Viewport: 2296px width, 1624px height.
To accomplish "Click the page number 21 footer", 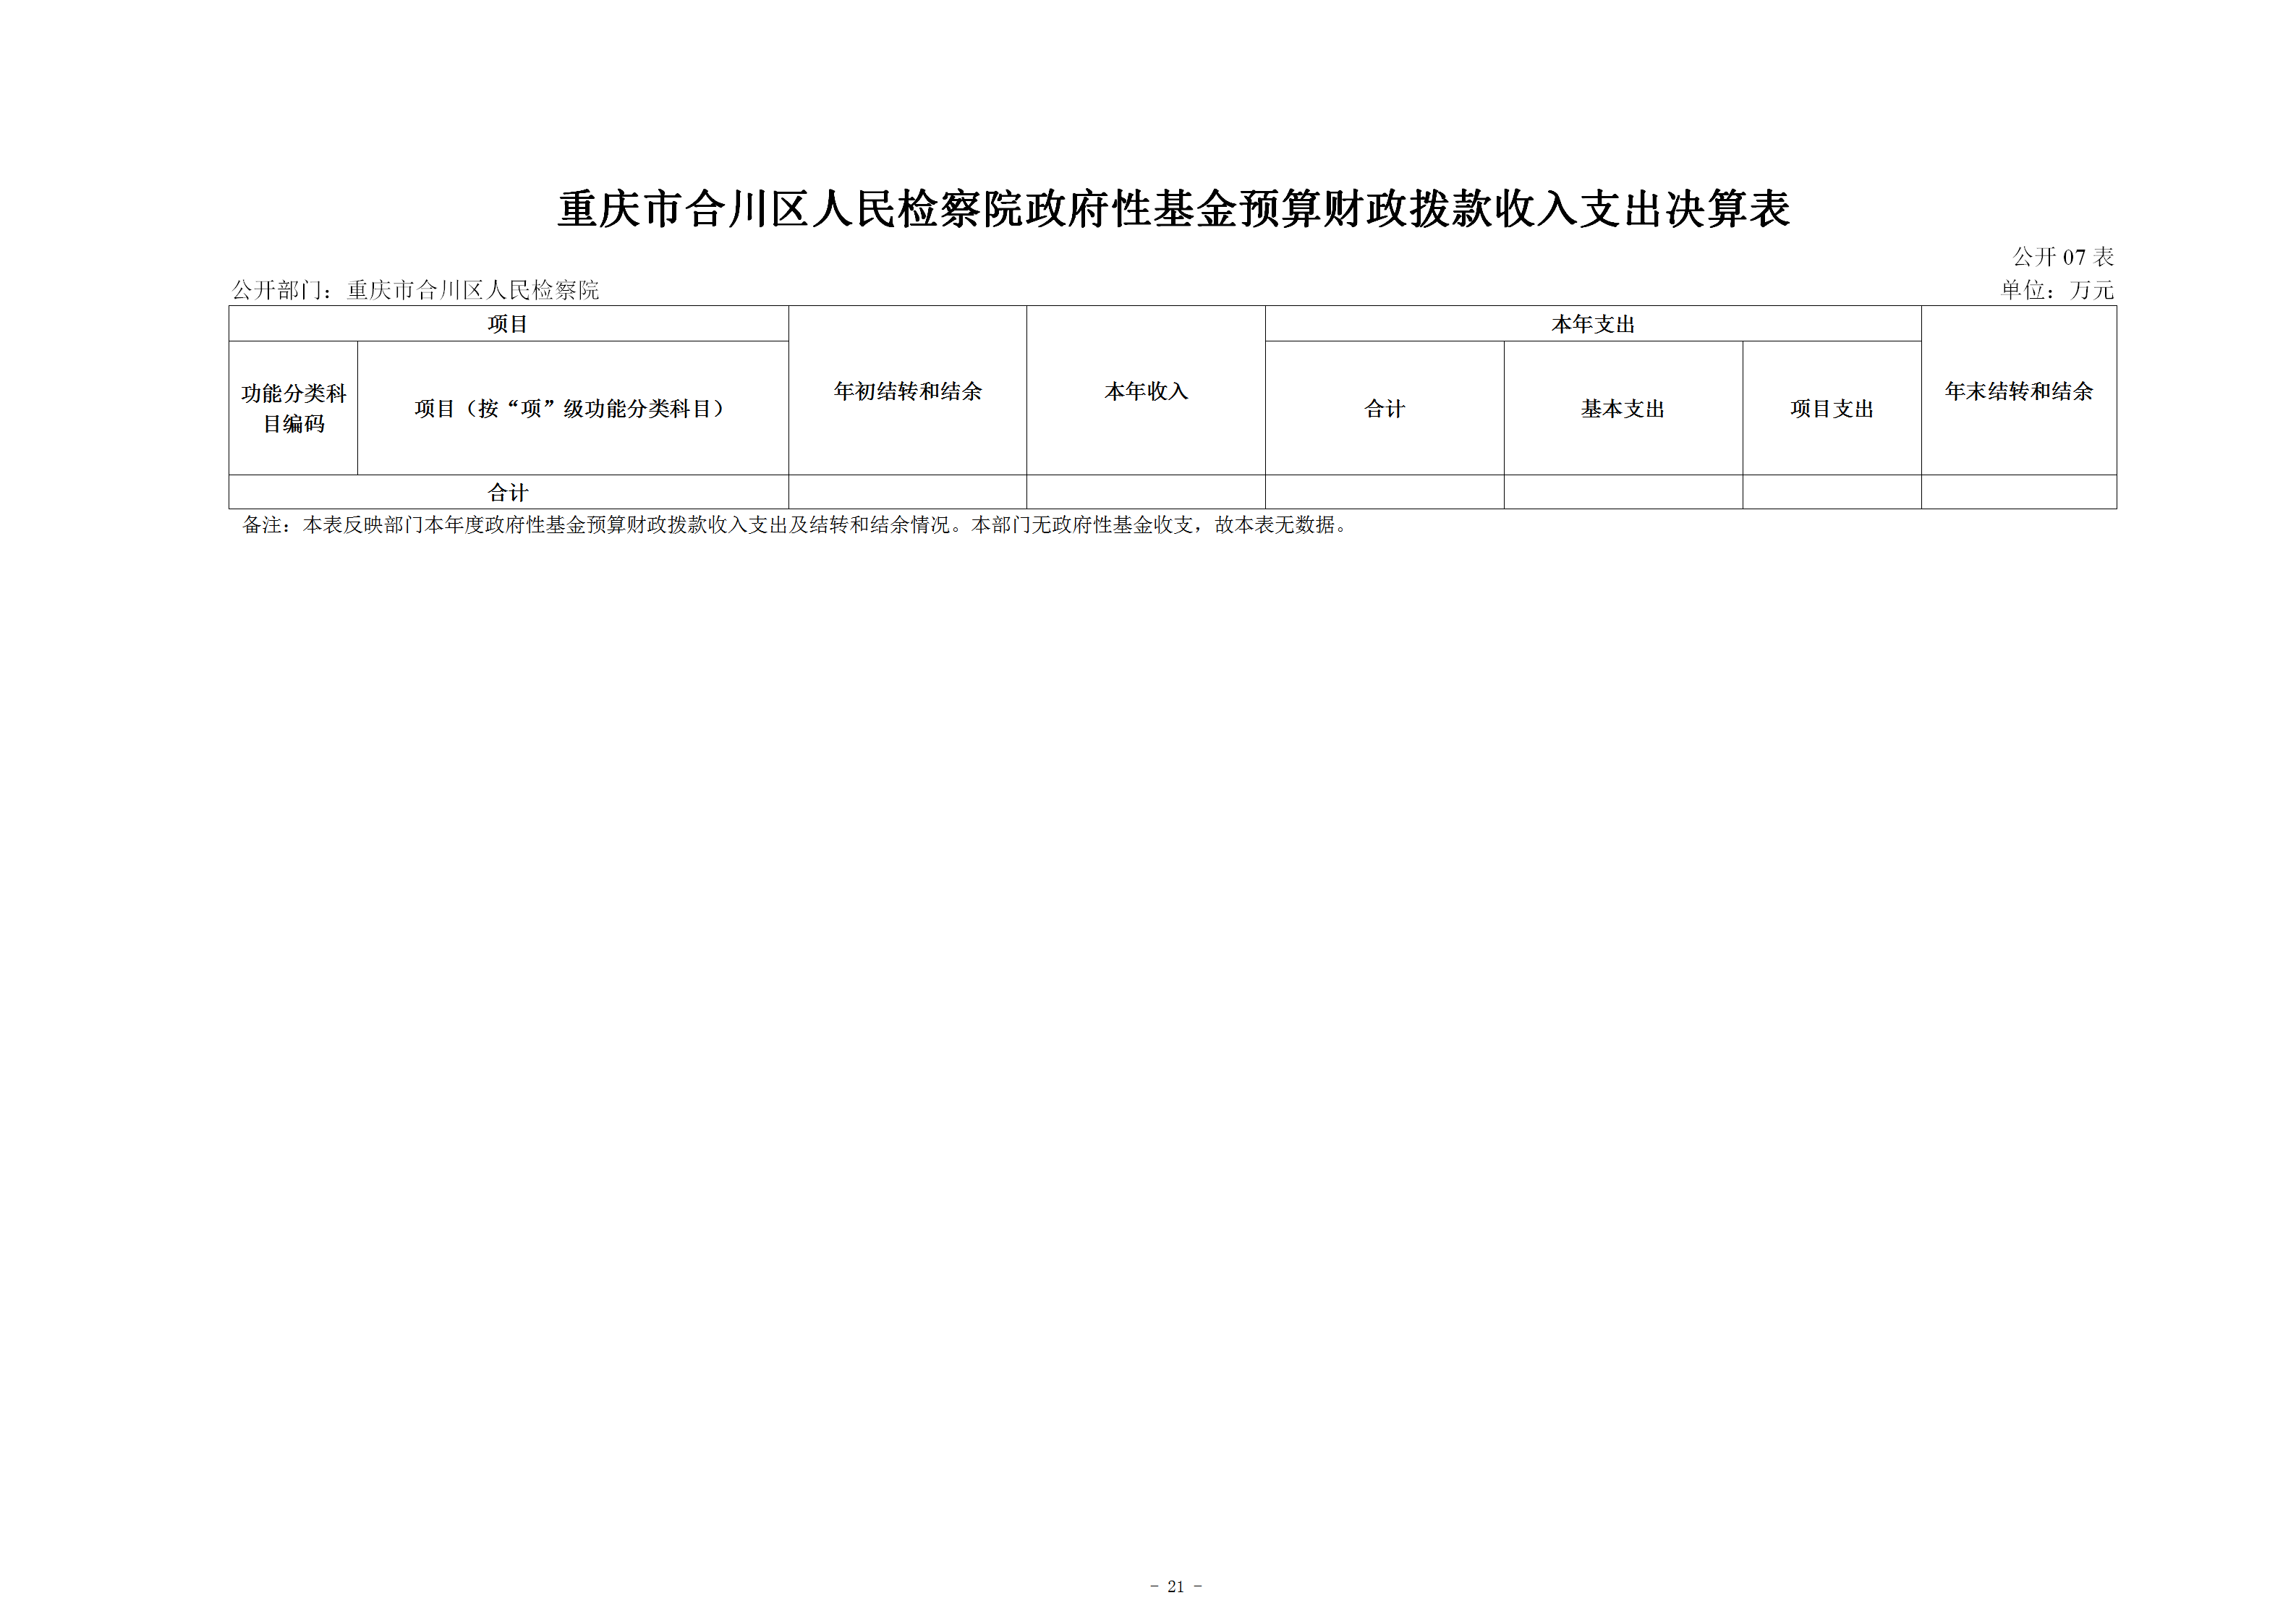I will (x=1176, y=1586).
